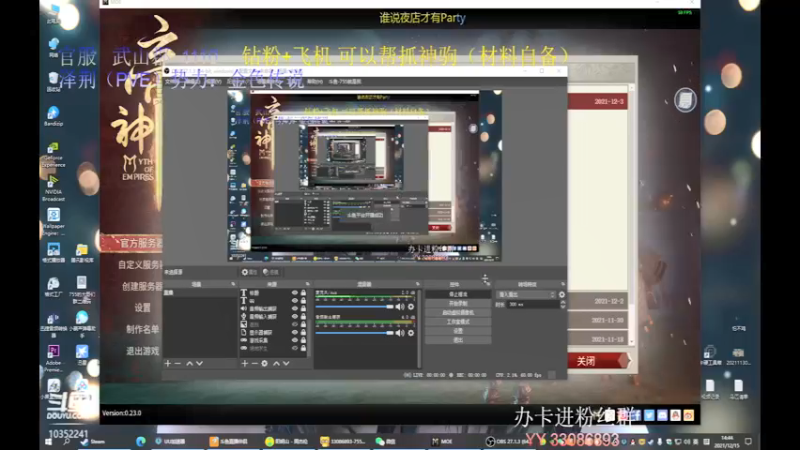Open source properties gear below sources list

point(264,363)
